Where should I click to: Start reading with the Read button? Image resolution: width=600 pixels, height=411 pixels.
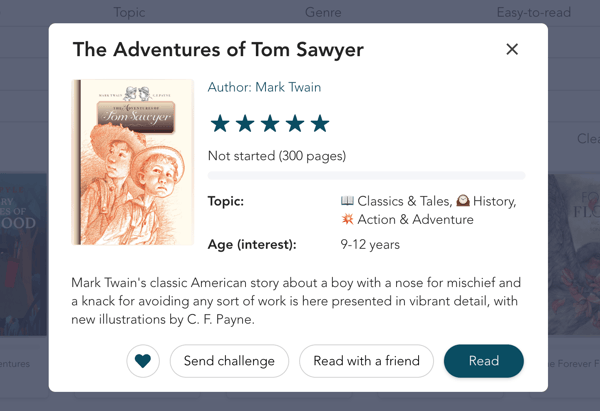point(483,361)
